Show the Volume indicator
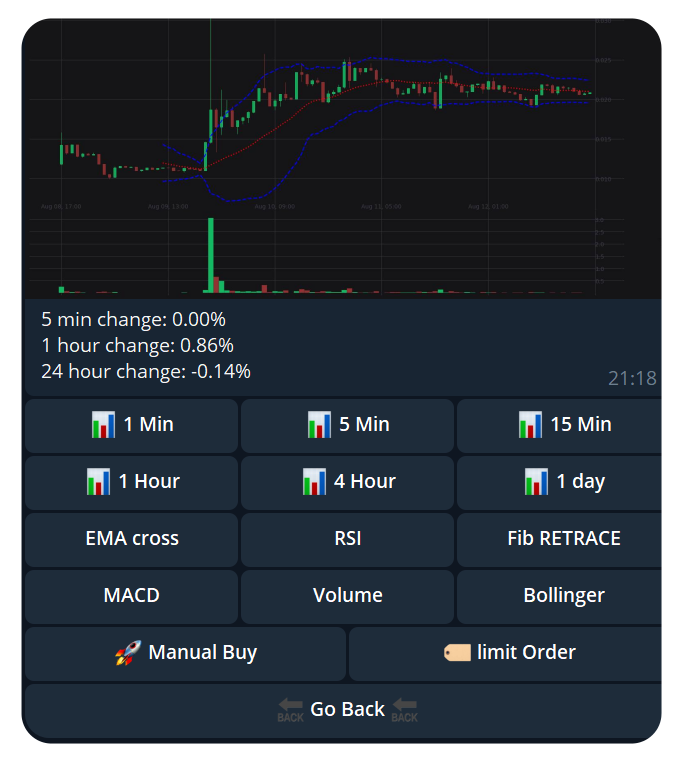 (347, 596)
